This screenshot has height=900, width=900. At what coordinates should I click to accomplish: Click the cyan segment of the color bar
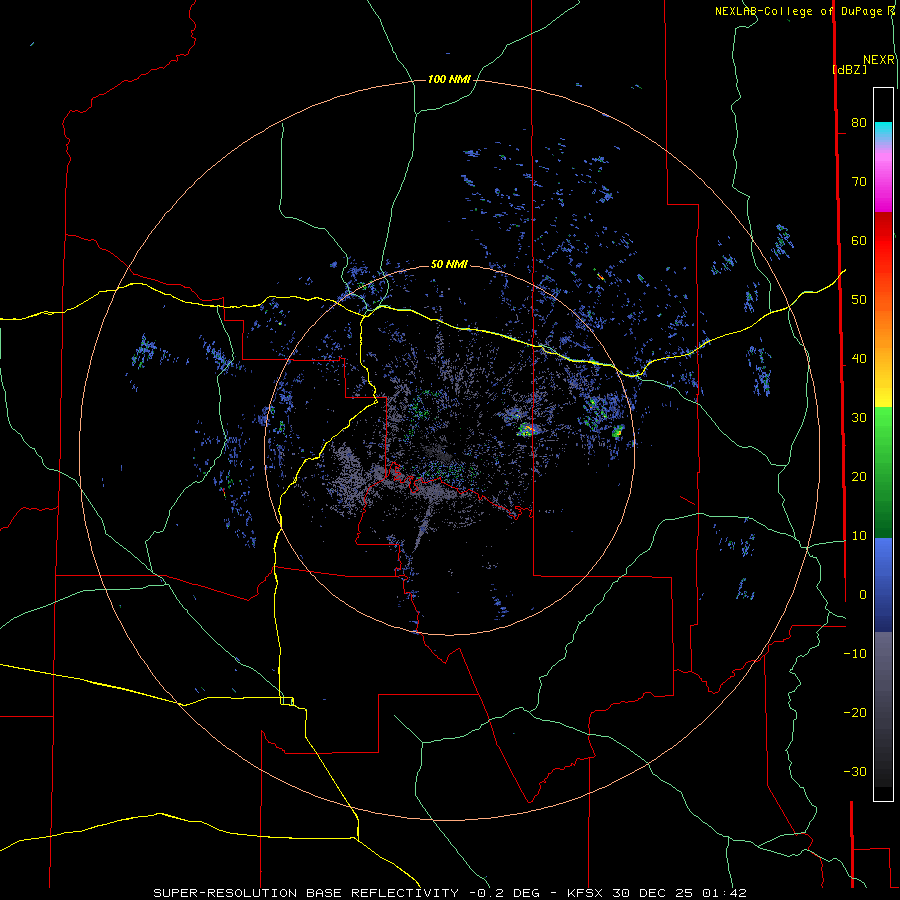point(883,131)
